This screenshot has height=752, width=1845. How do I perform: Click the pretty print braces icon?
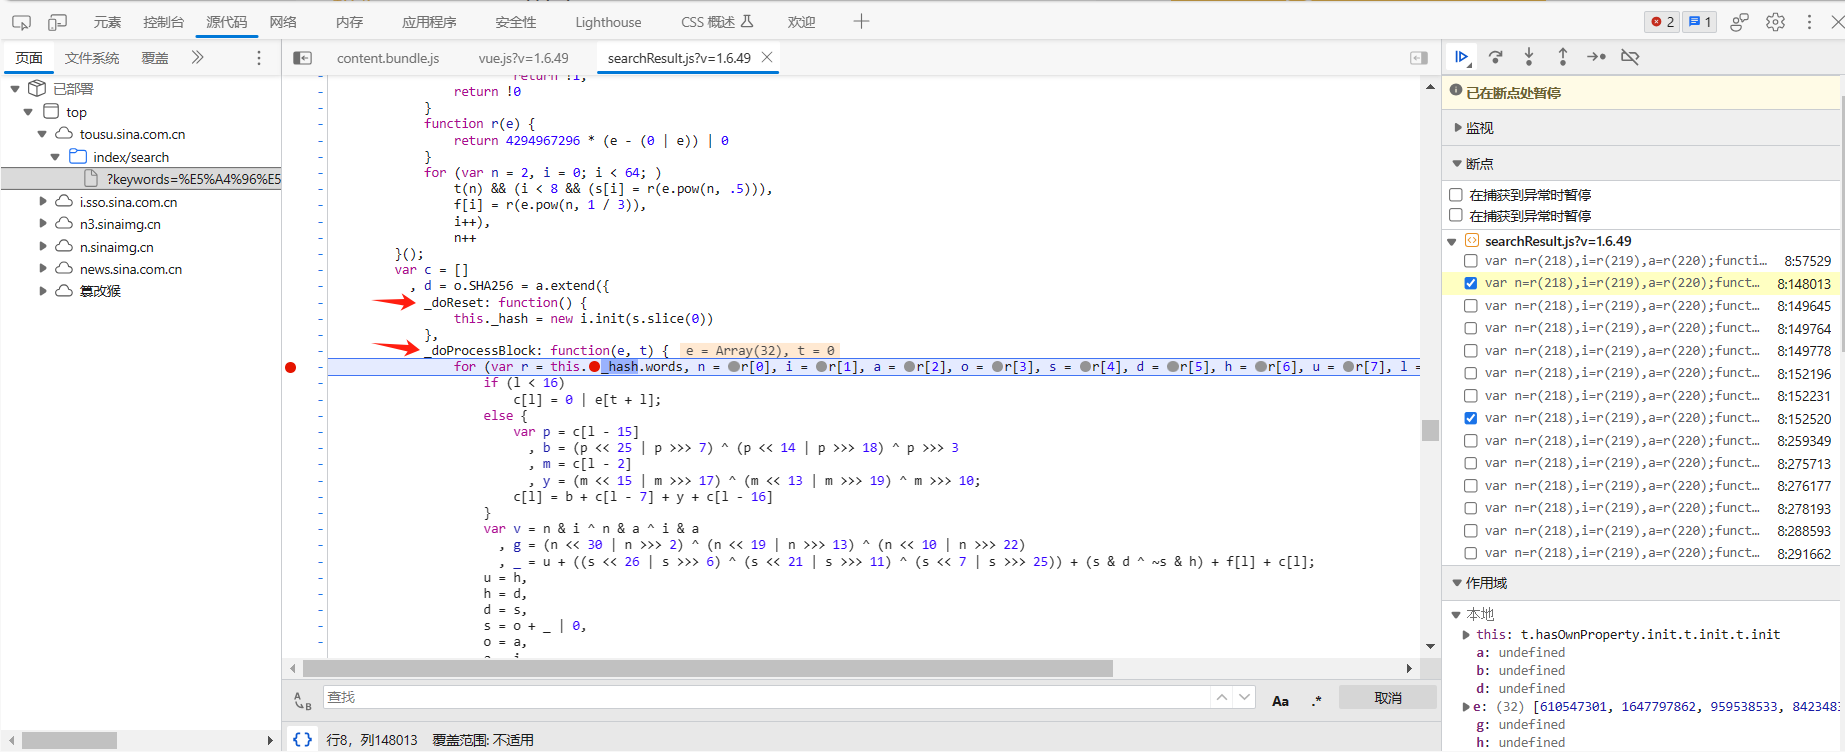[302, 739]
